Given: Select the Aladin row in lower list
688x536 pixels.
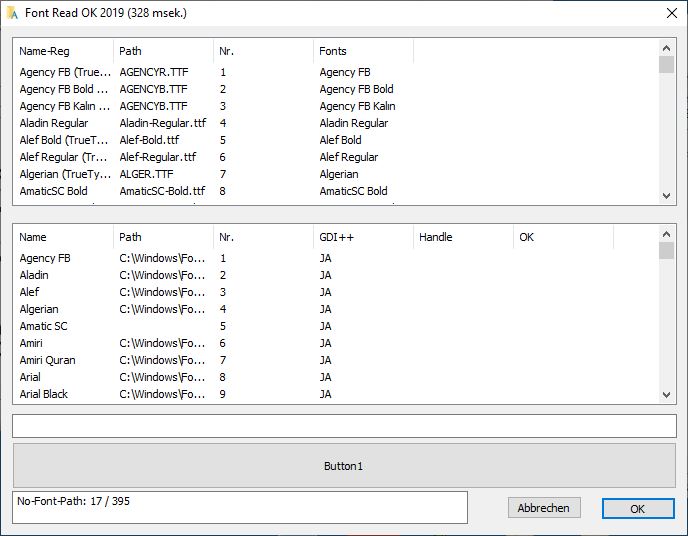Looking at the screenshot, I should (34, 275).
